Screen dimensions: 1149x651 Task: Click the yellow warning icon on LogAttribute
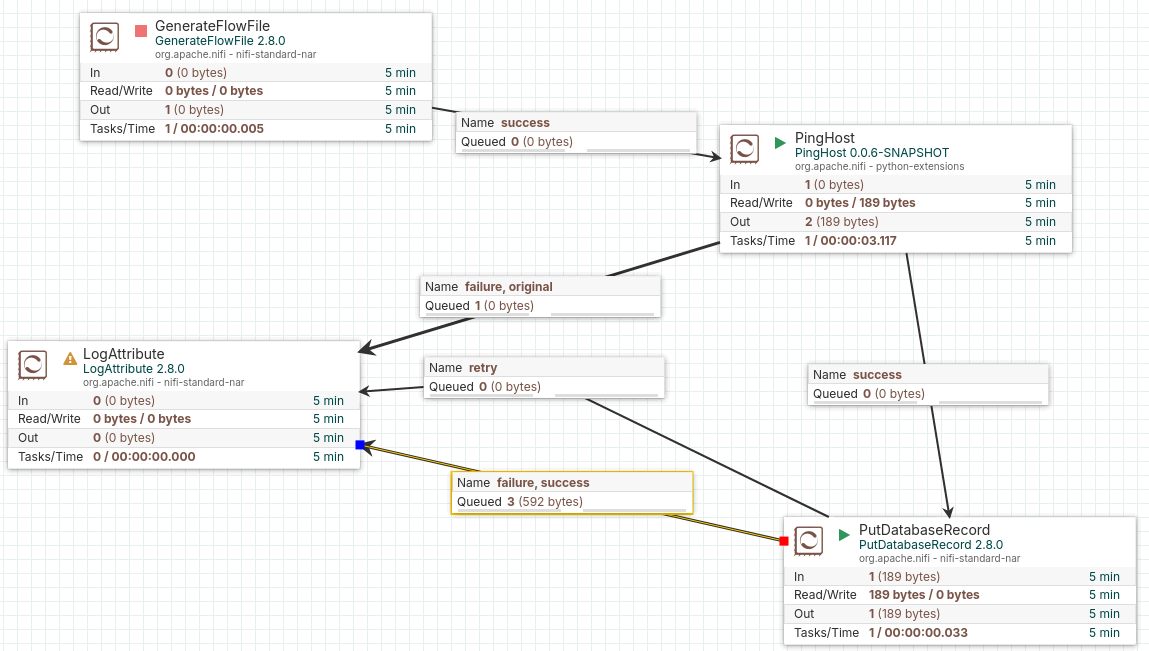(x=70, y=358)
